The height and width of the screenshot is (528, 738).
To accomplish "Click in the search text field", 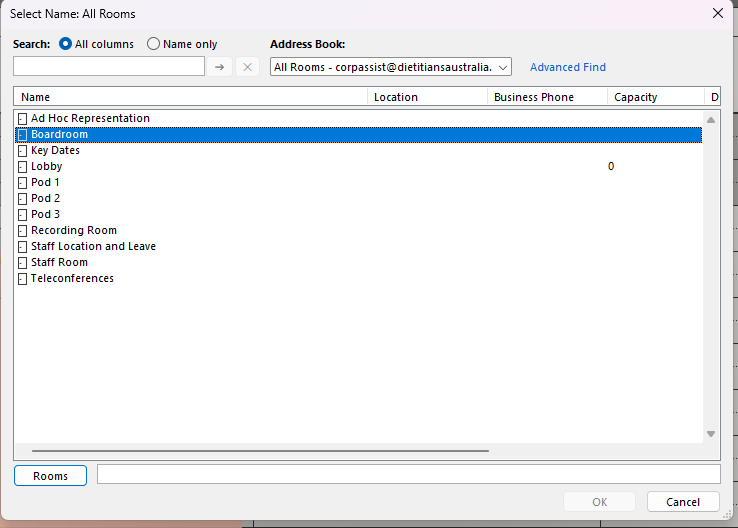I will pos(108,67).
